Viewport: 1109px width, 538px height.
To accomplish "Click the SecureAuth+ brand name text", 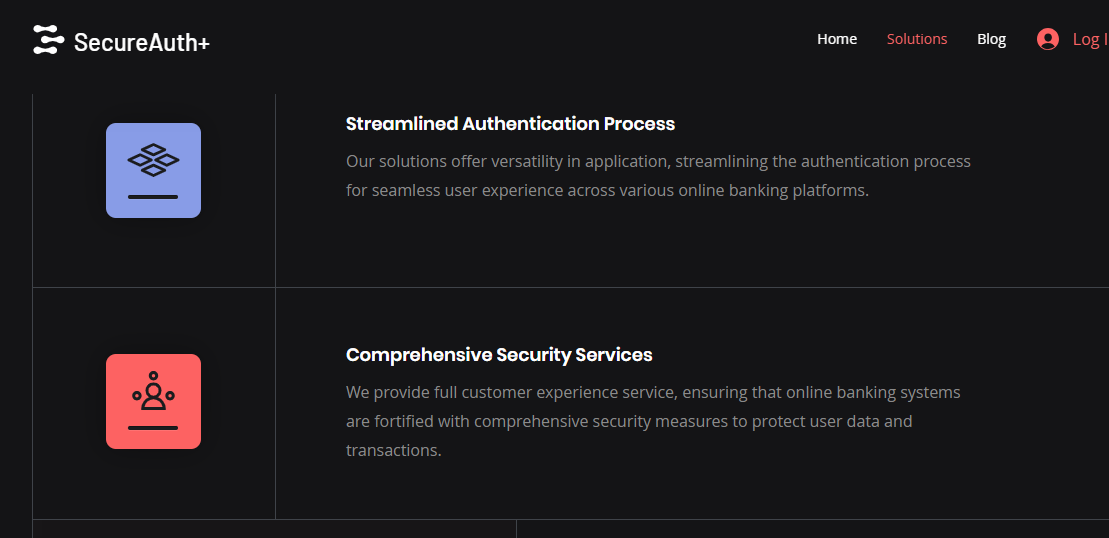I will click(142, 42).
